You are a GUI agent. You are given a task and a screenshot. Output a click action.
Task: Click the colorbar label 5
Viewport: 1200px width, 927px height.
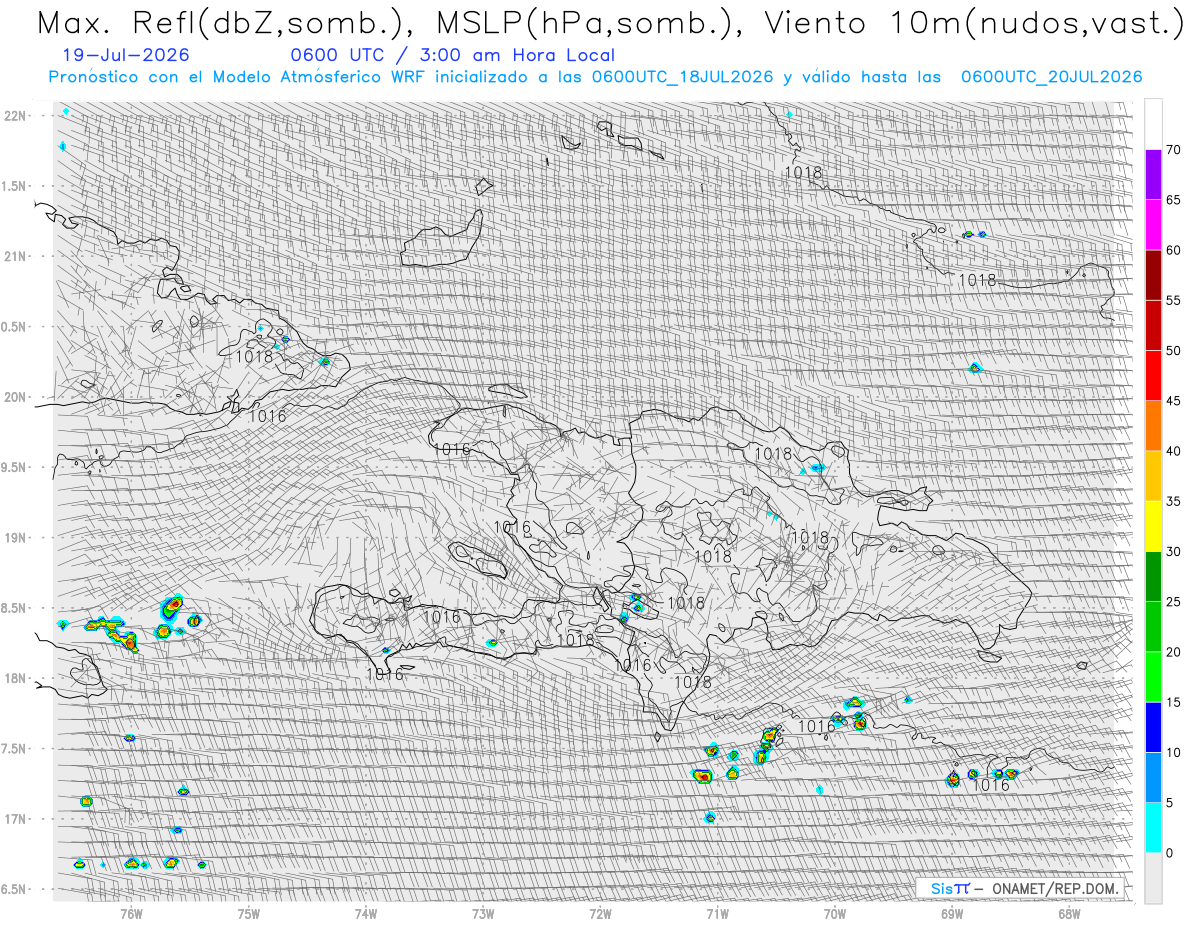(x=1170, y=802)
